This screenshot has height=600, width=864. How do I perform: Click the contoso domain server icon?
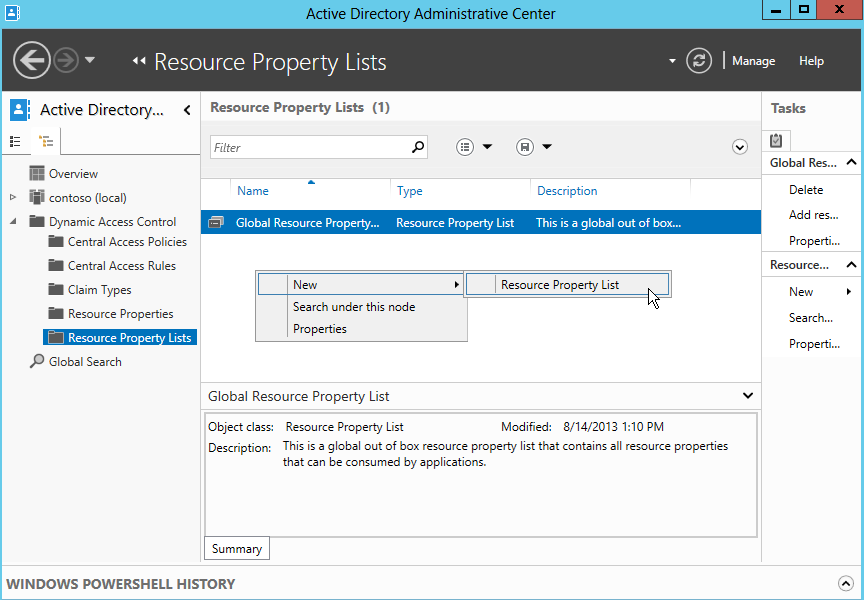pyautogui.click(x=37, y=197)
